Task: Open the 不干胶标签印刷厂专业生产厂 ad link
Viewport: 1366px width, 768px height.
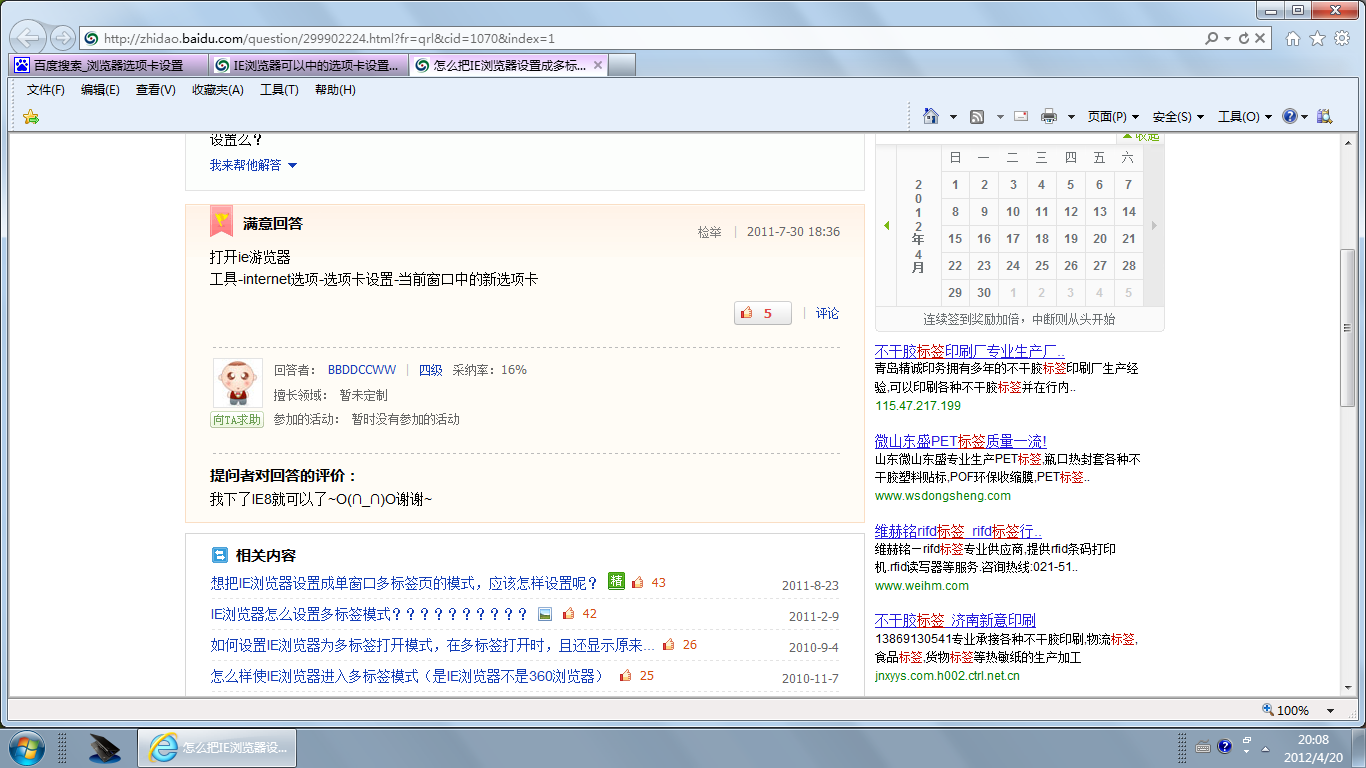Action: point(969,351)
